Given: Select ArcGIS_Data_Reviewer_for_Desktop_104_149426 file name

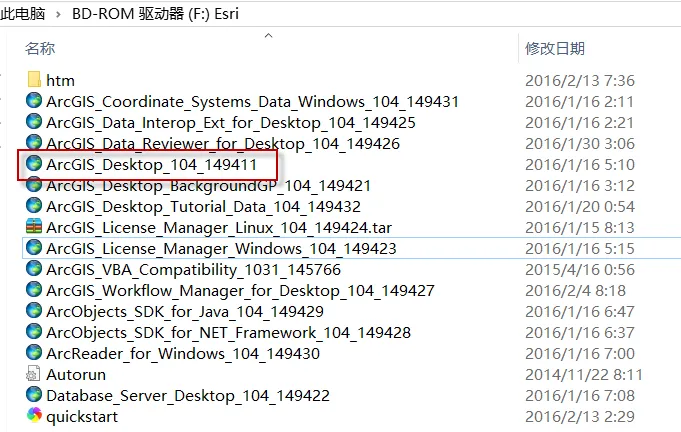Looking at the screenshot, I should [x=223, y=144].
